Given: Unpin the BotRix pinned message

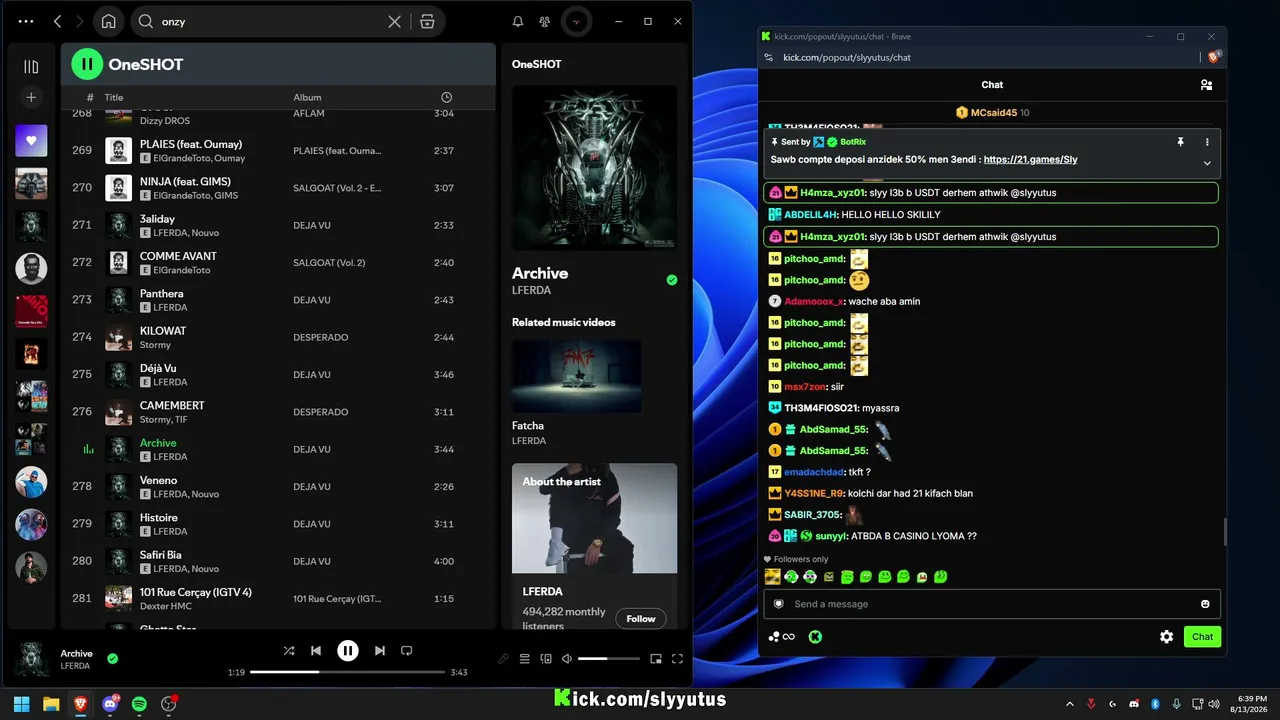Looking at the screenshot, I should click(1181, 142).
